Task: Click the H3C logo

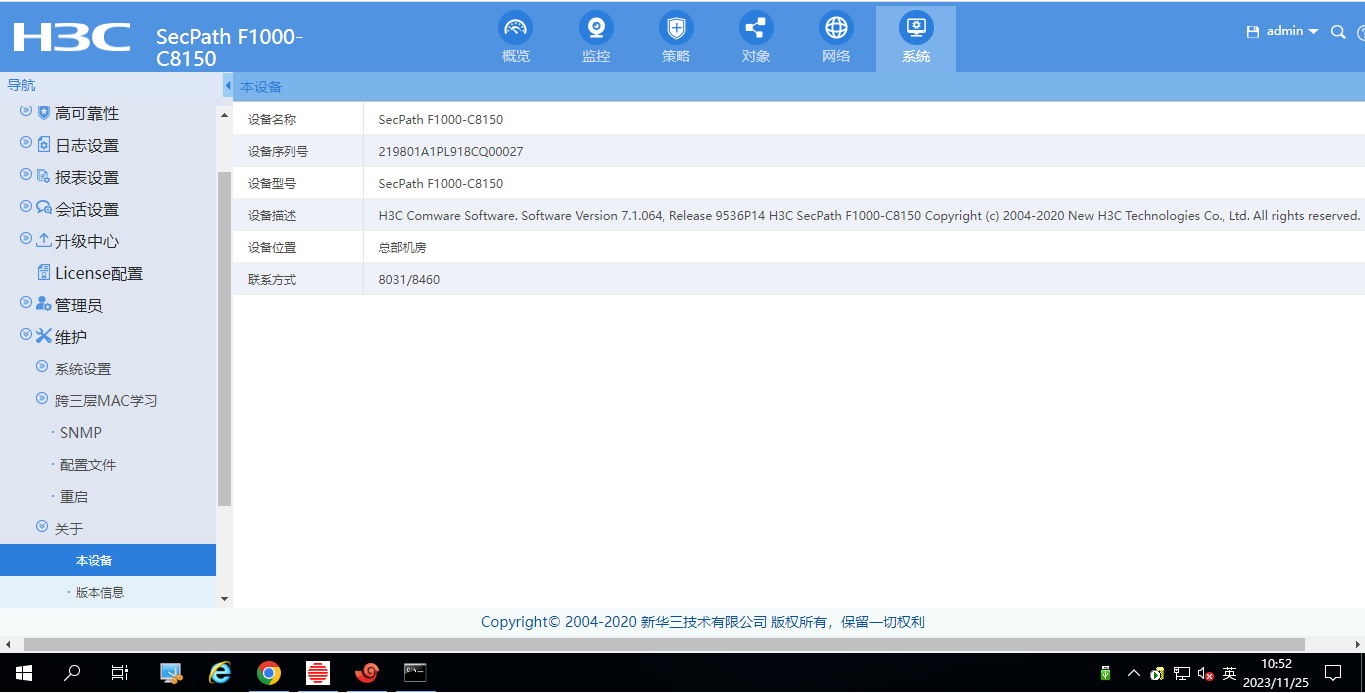Action: pos(72,37)
